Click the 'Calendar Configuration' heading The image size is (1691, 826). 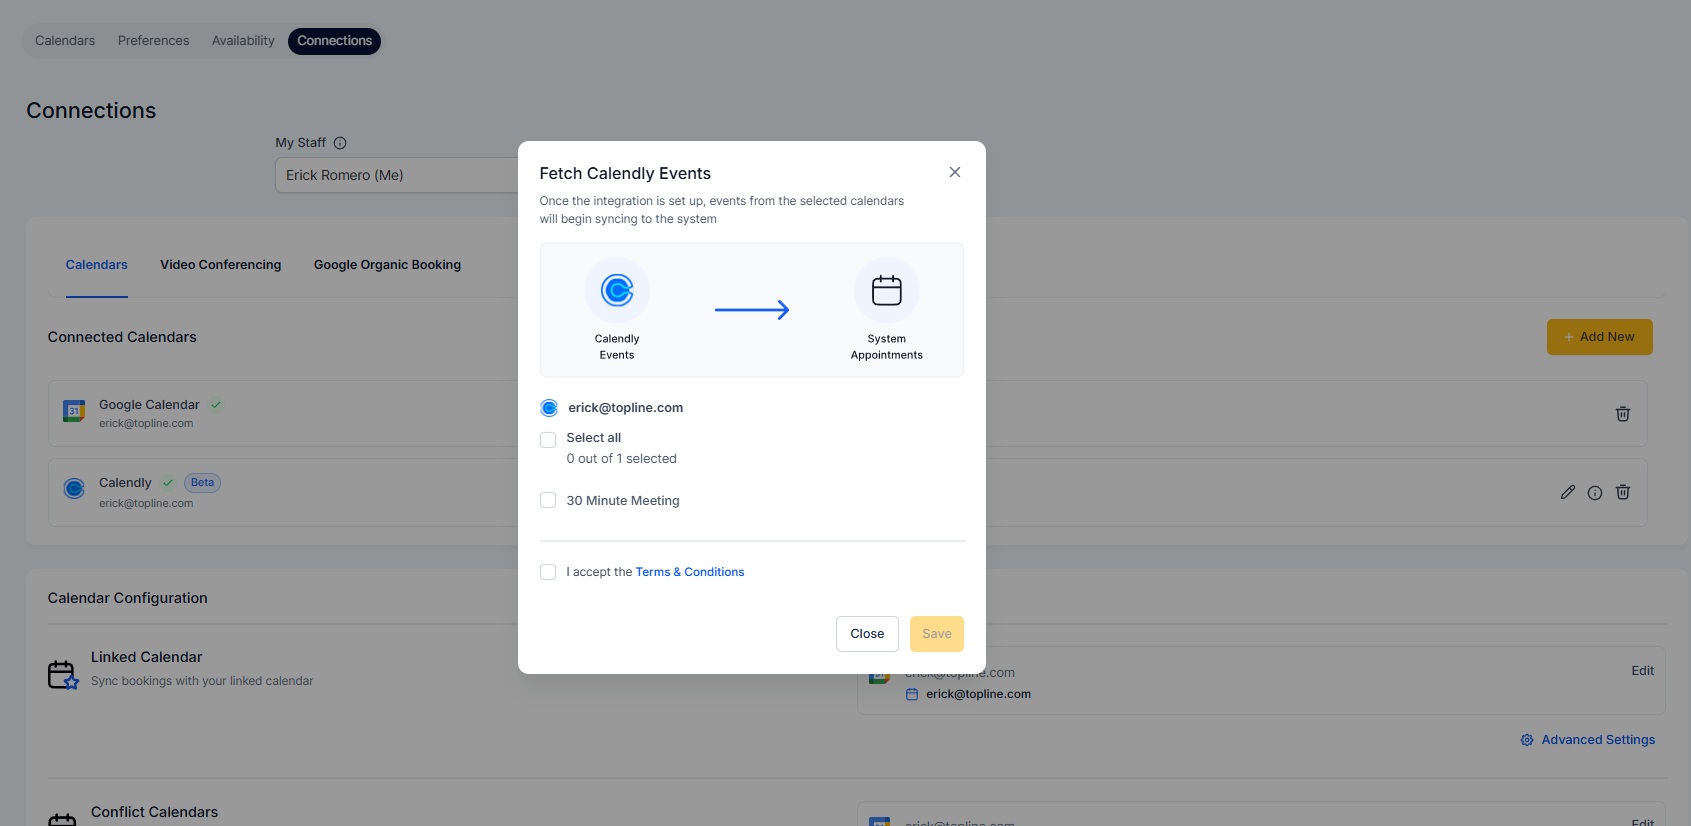click(x=128, y=598)
